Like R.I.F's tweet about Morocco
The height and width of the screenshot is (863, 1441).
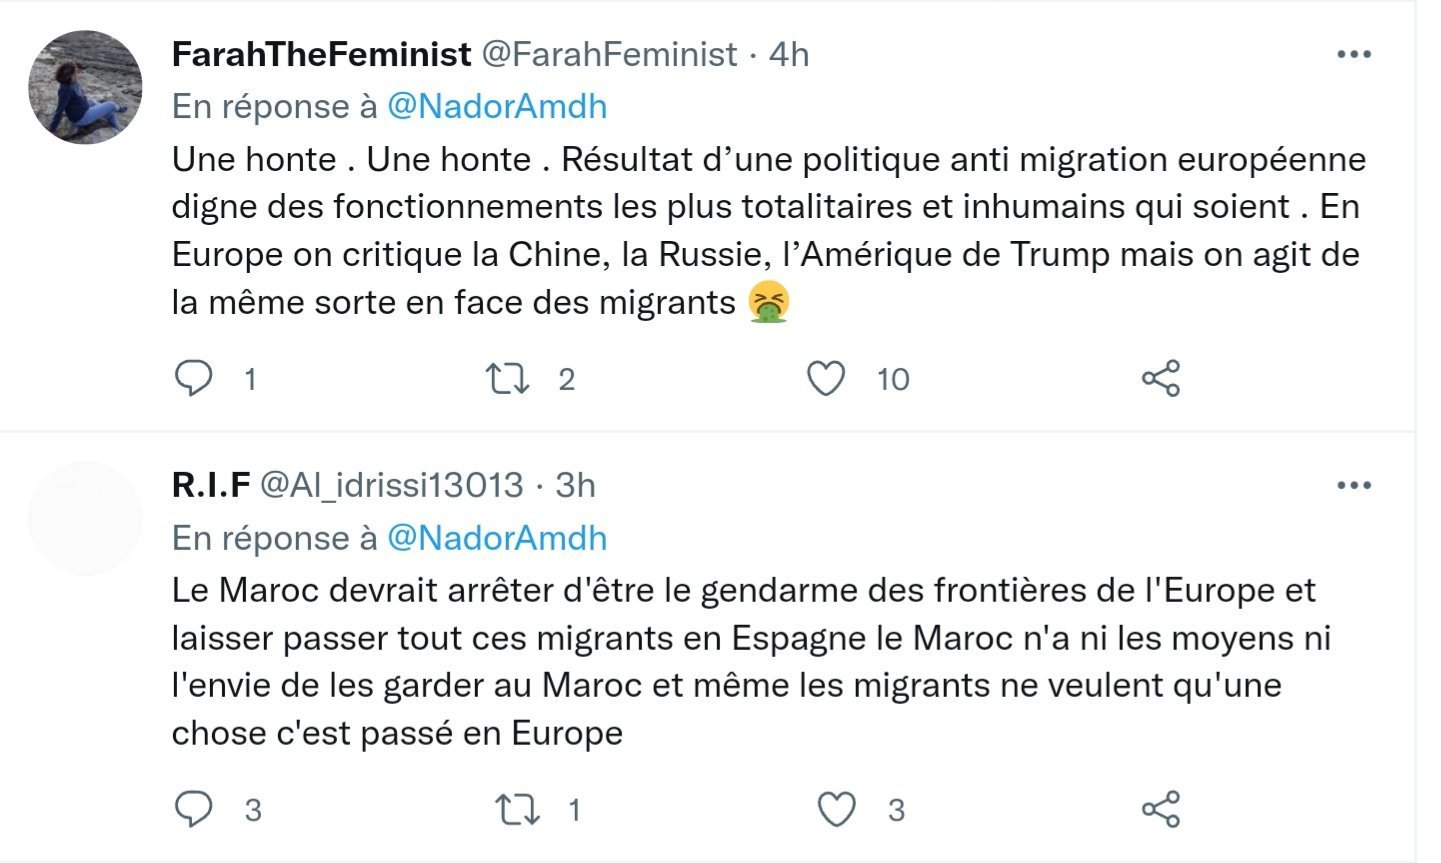point(837,810)
